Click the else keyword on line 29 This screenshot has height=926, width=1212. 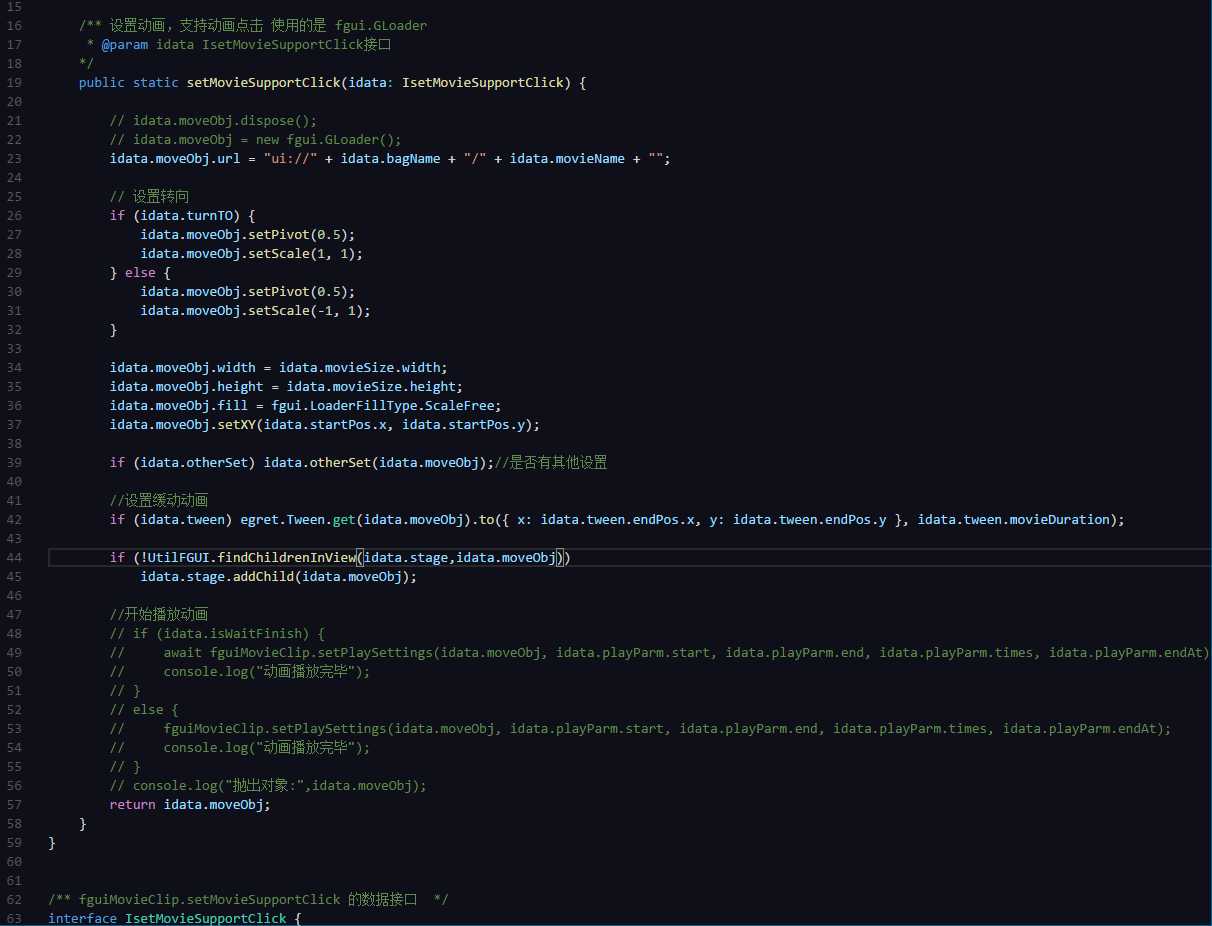[x=141, y=272]
